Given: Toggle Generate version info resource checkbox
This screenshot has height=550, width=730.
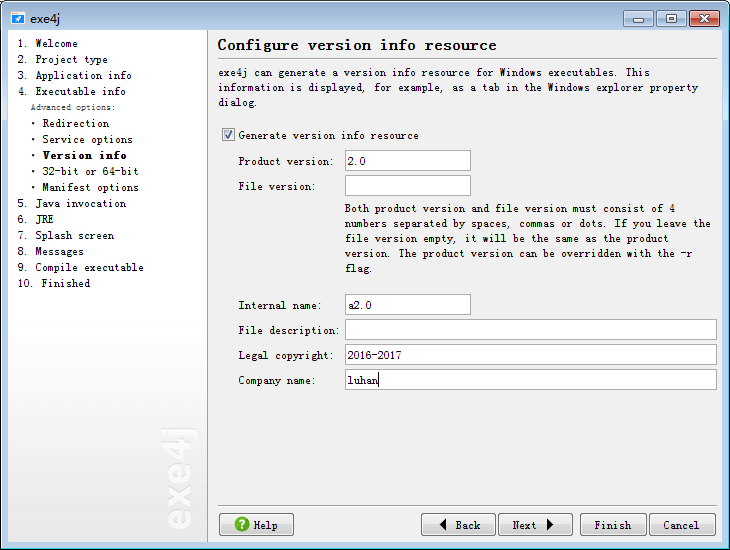Looking at the screenshot, I should click(x=228, y=135).
